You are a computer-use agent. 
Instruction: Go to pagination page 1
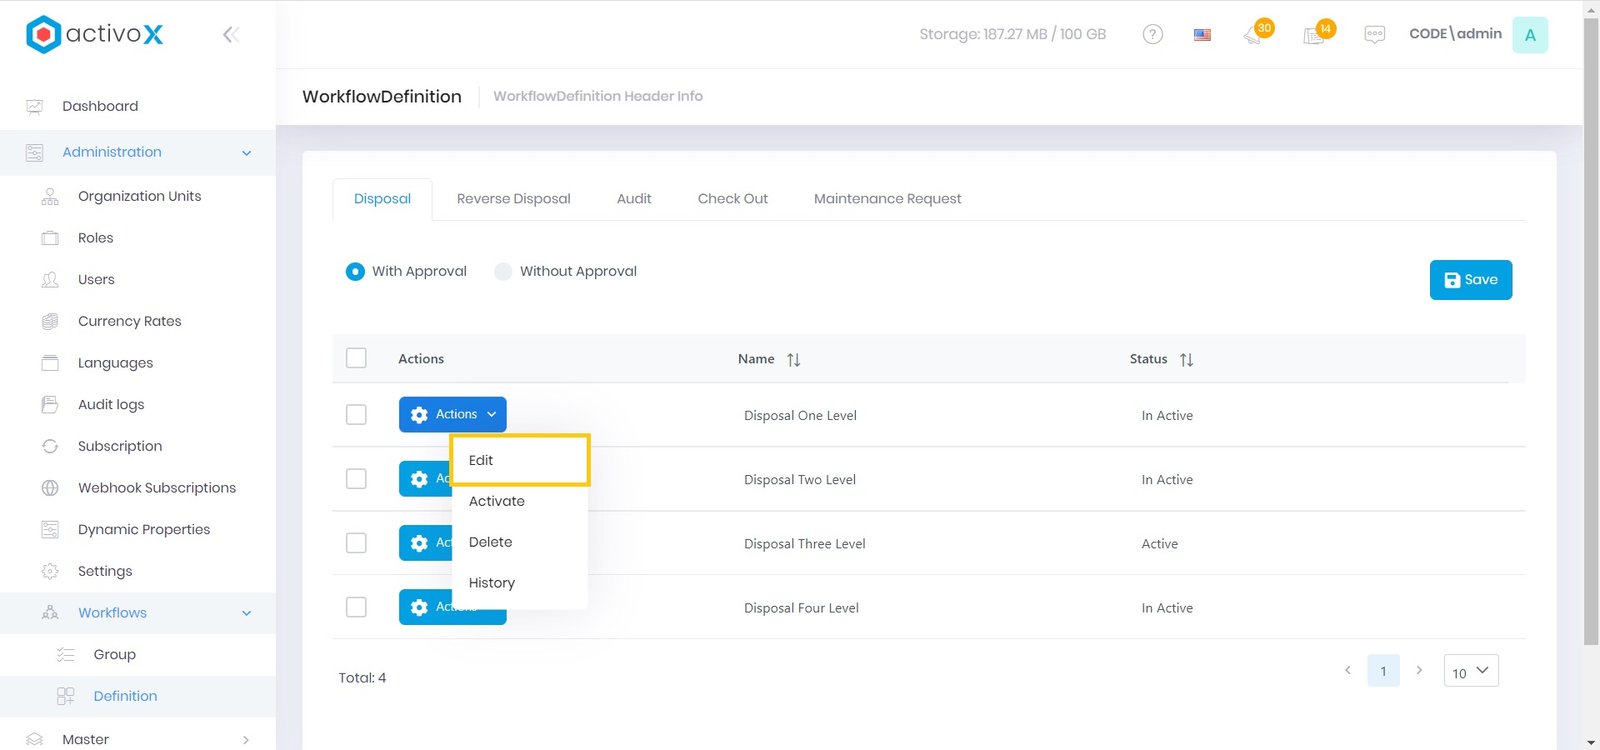tap(1384, 671)
